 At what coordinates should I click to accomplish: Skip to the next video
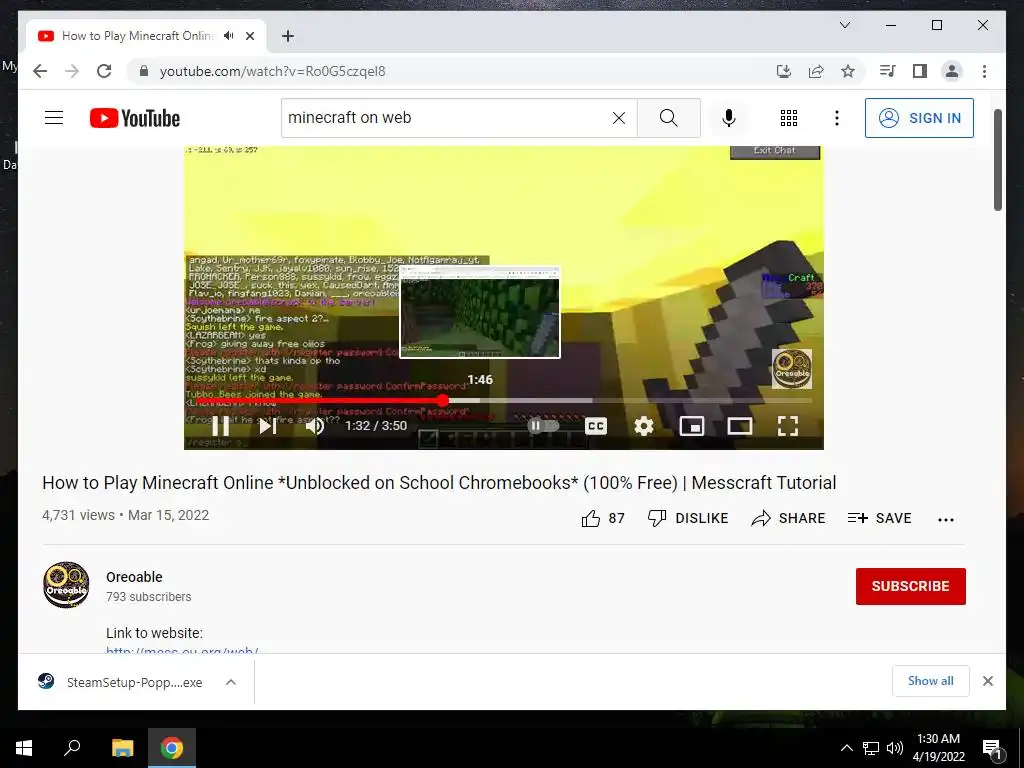click(267, 426)
